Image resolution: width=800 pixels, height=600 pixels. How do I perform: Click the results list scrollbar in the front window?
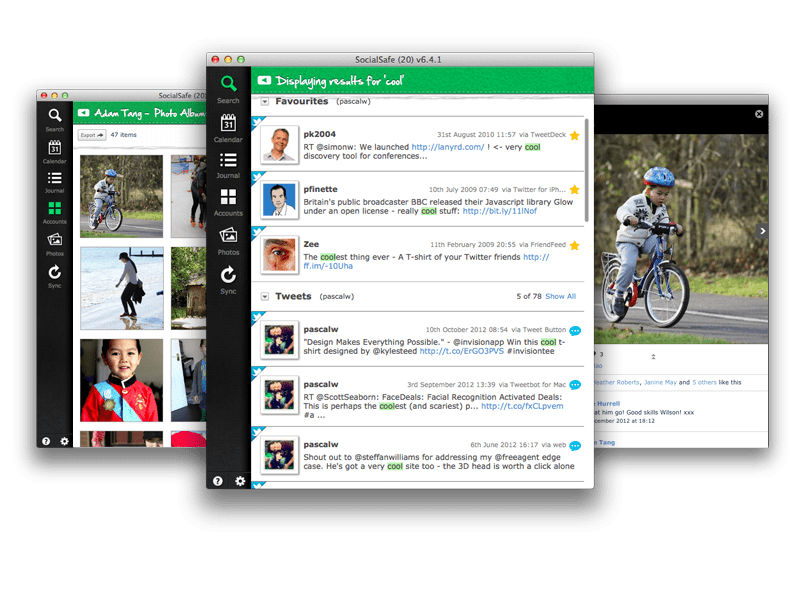point(587,170)
